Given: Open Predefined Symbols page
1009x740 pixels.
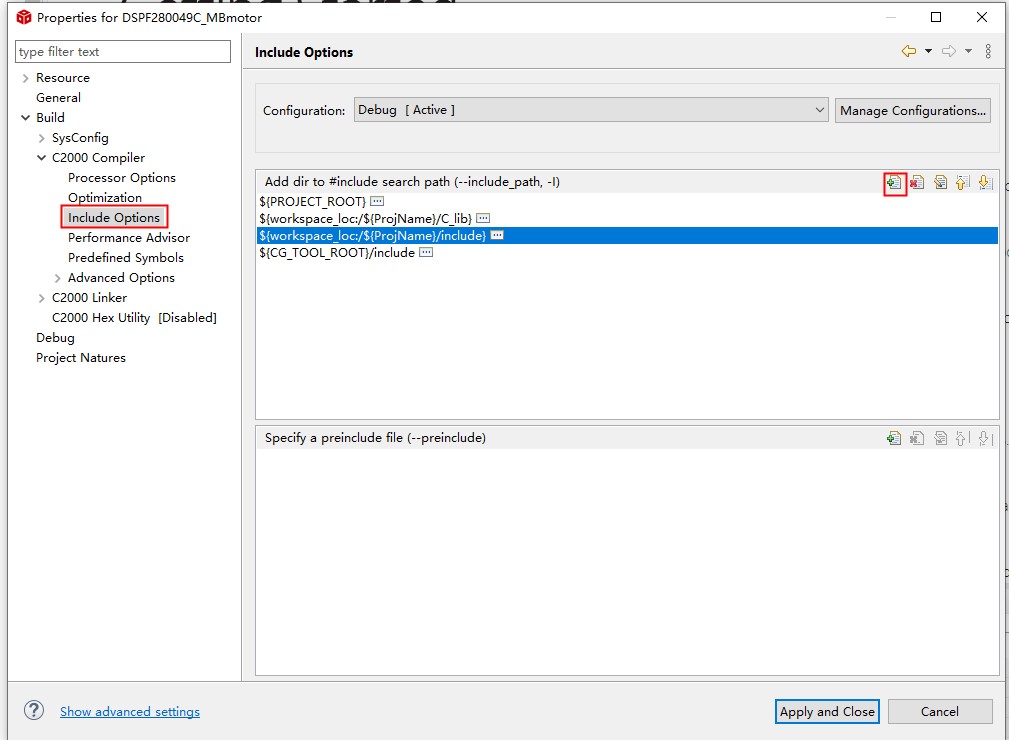Looking at the screenshot, I should click(126, 257).
